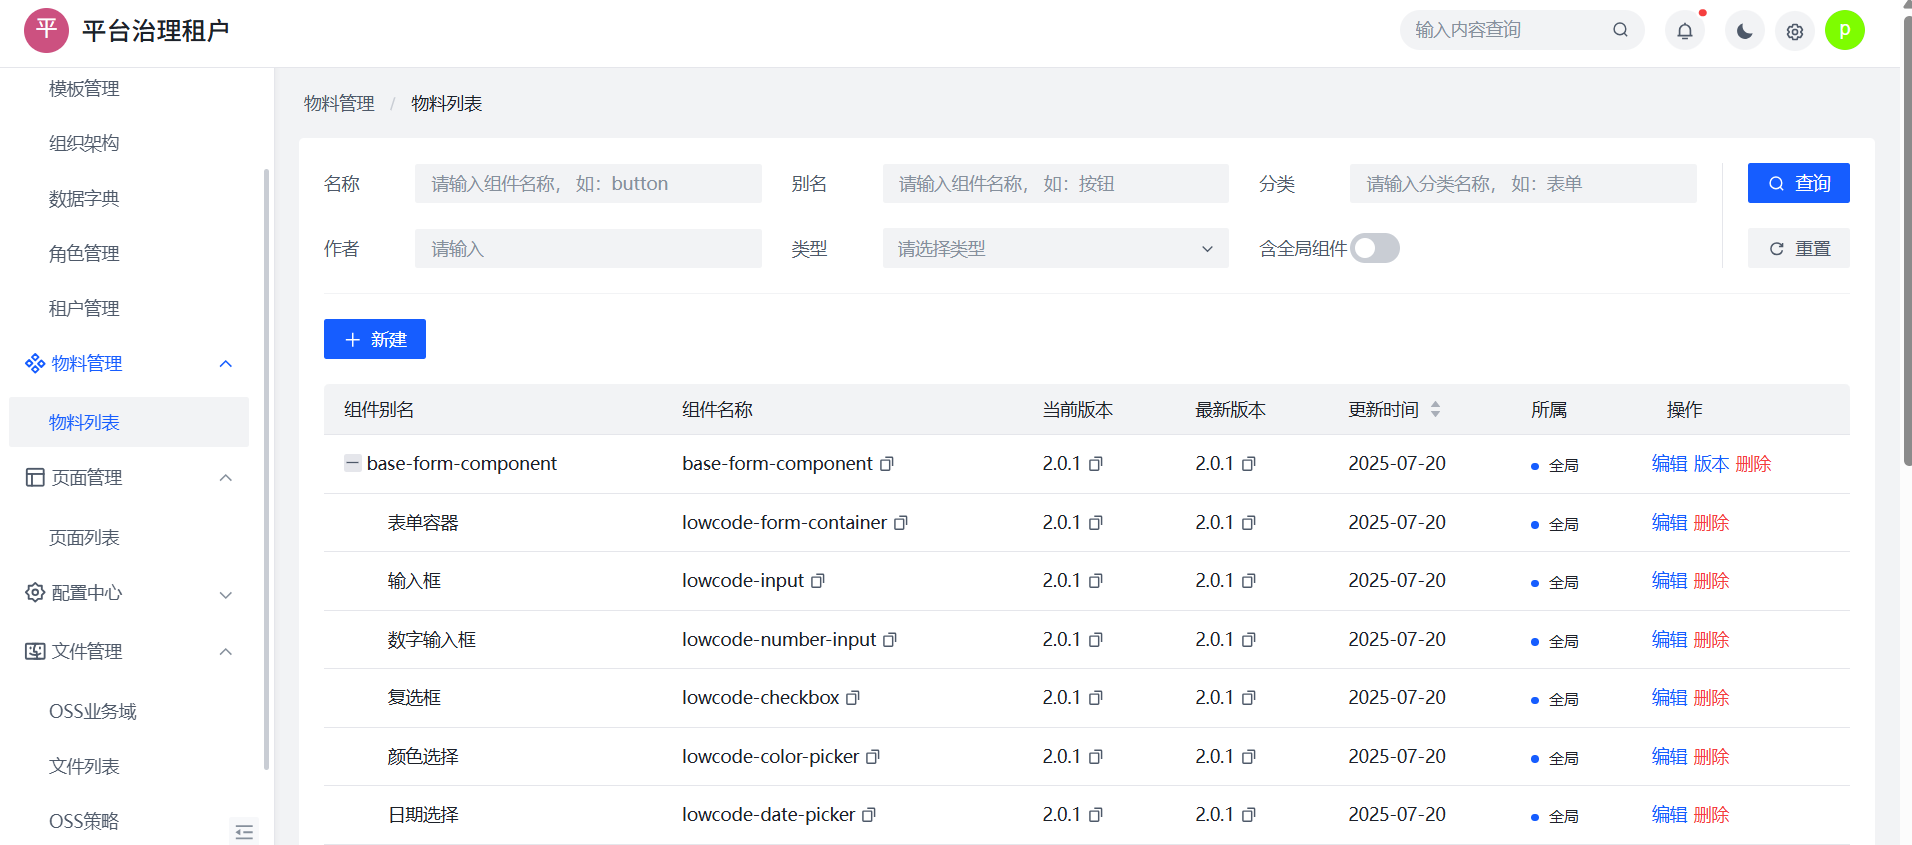Copy the lowcode-checkbox component name
The height and width of the screenshot is (845, 1912).
click(853, 698)
